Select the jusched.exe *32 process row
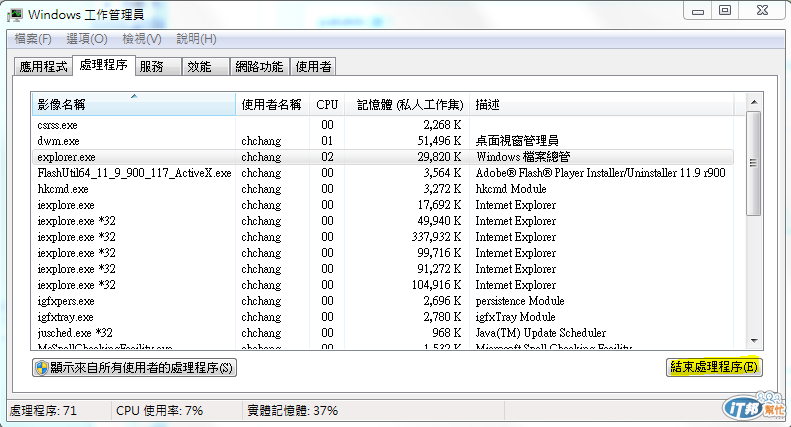 383,333
